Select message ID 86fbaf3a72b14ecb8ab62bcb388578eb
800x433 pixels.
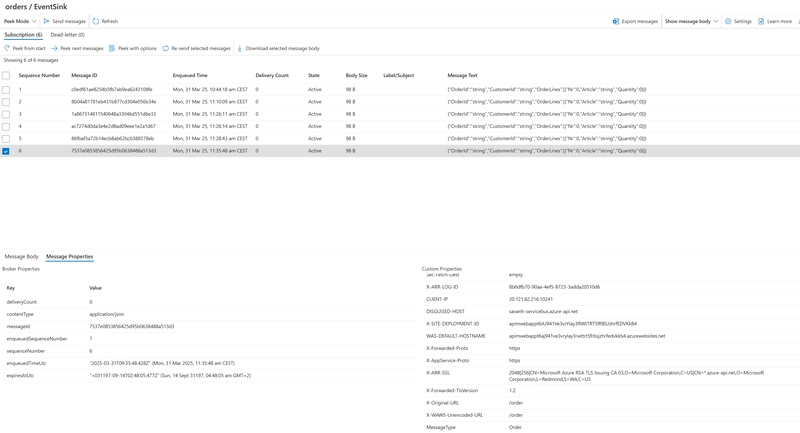[112, 139]
